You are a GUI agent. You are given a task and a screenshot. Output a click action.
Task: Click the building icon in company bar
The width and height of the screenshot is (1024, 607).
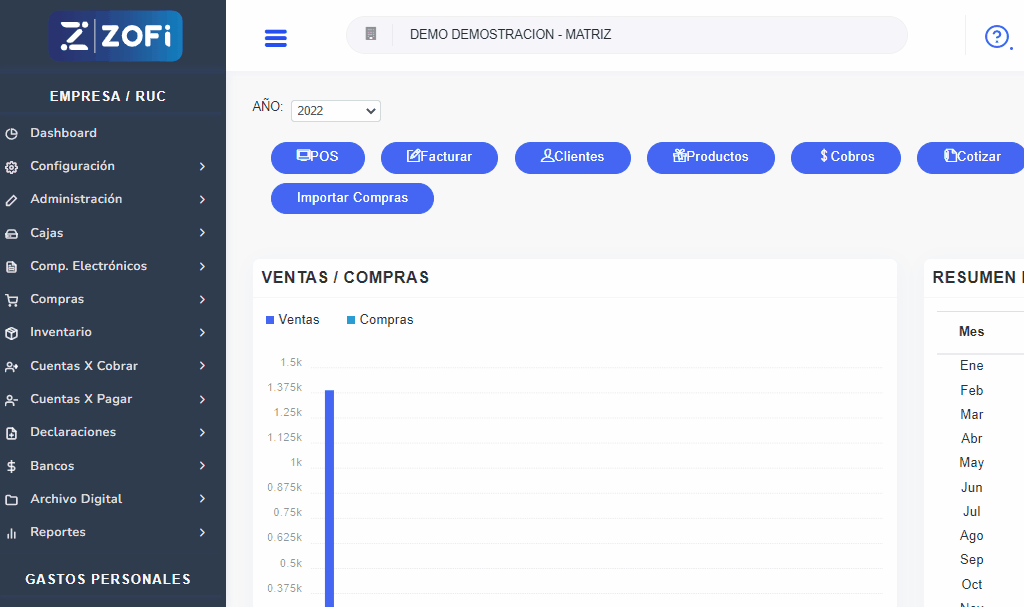[371, 34]
